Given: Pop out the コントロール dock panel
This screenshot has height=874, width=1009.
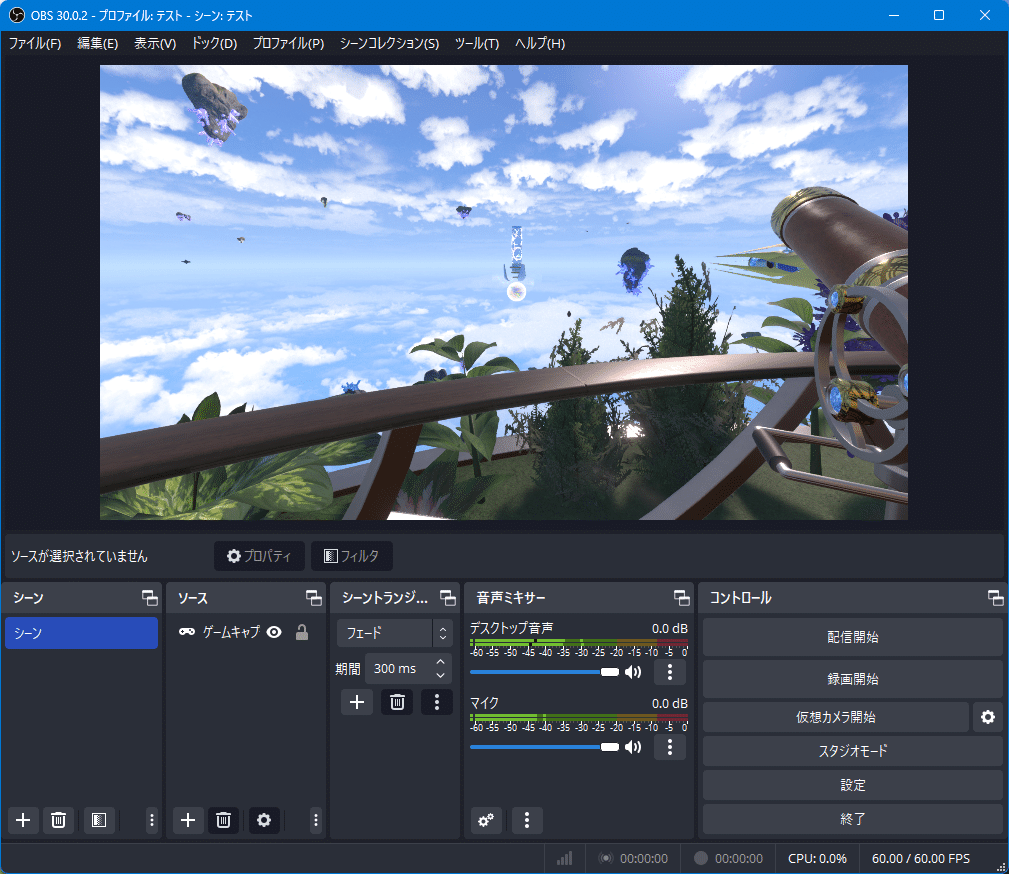Looking at the screenshot, I should pos(995,598).
